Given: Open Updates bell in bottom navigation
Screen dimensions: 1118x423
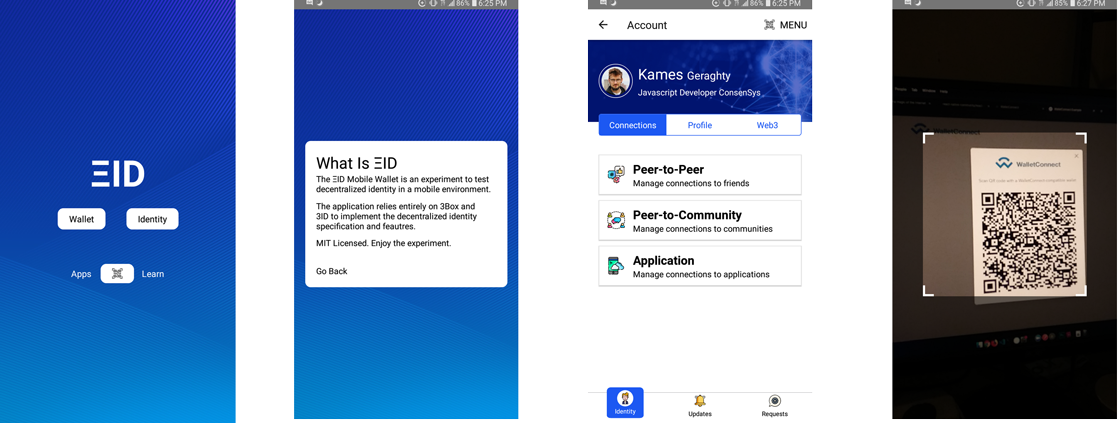Looking at the screenshot, I should (x=699, y=404).
